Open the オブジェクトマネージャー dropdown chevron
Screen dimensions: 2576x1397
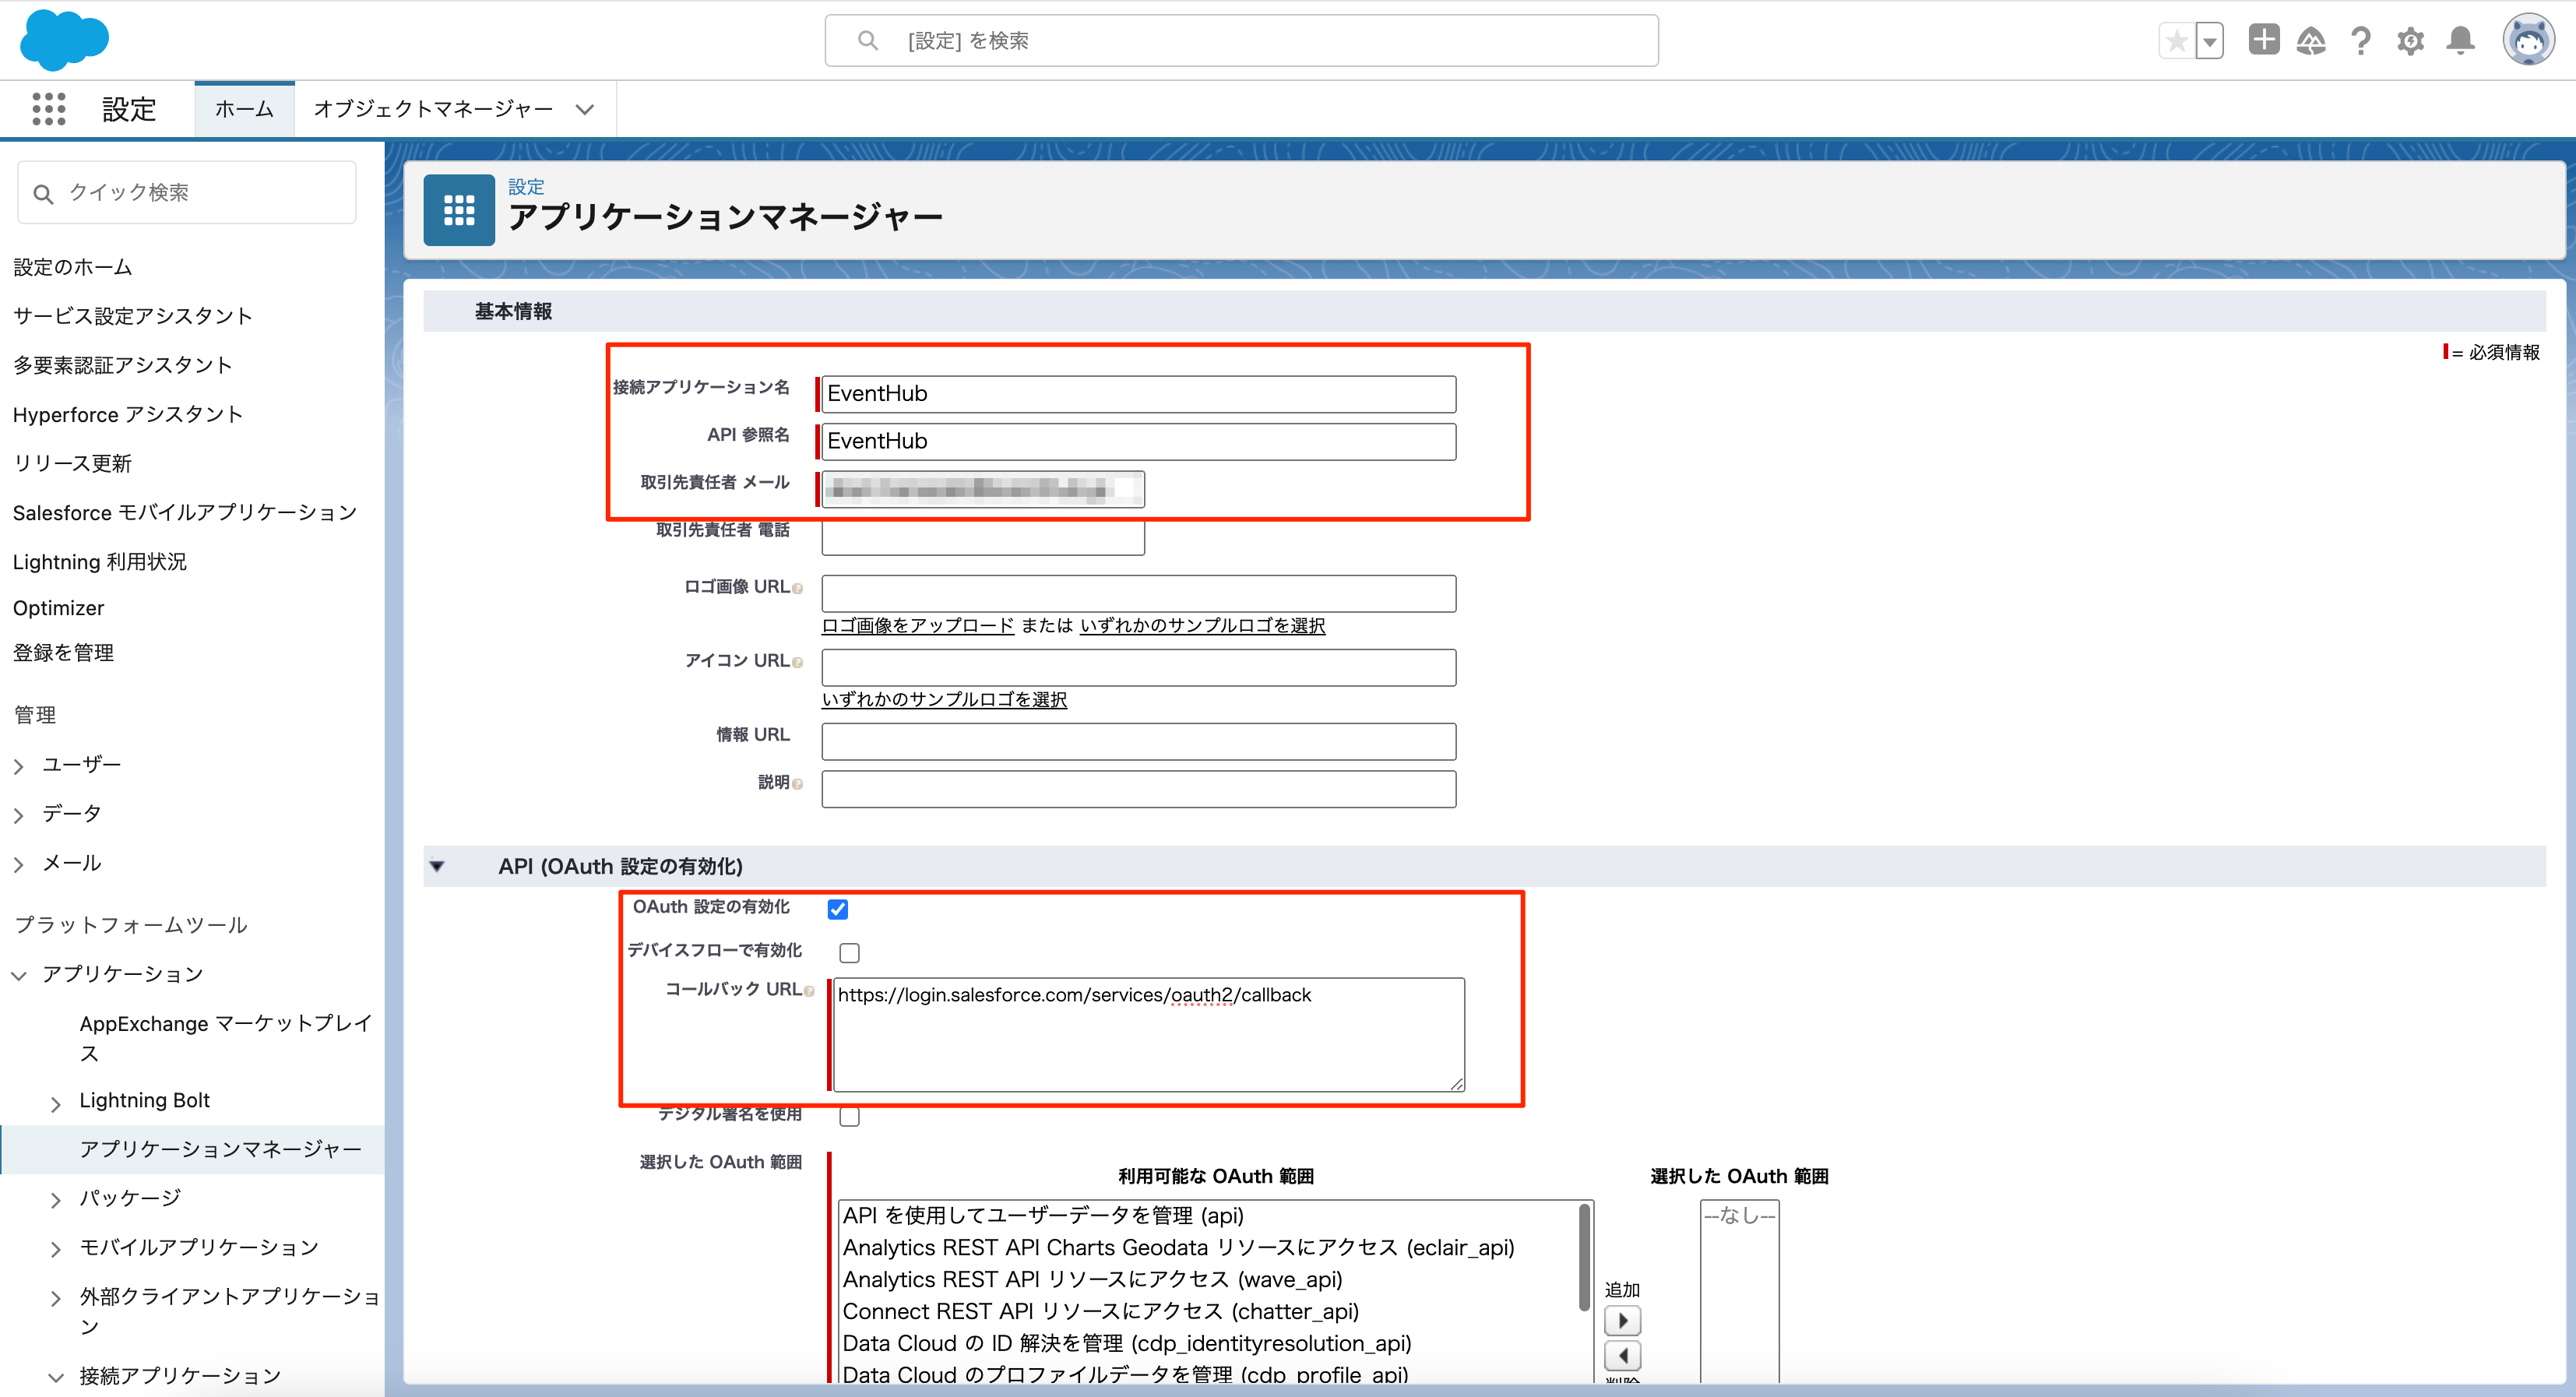(x=585, y=110)
